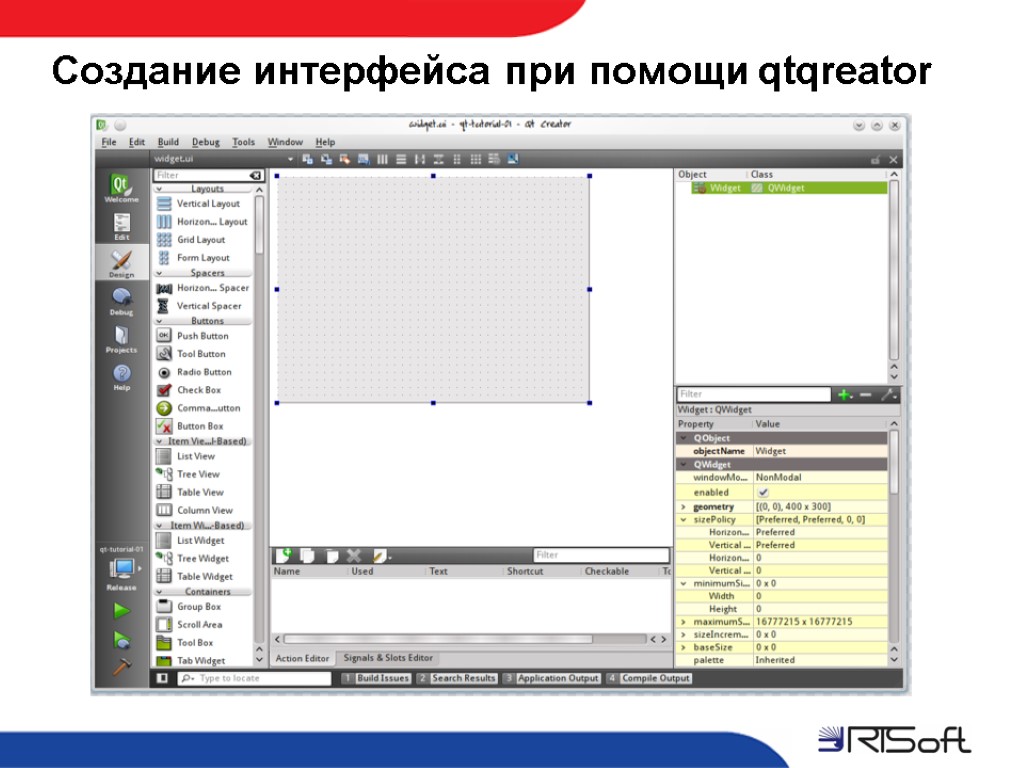Click the green Run button
1024x768 pixels.
click(121, 611)
